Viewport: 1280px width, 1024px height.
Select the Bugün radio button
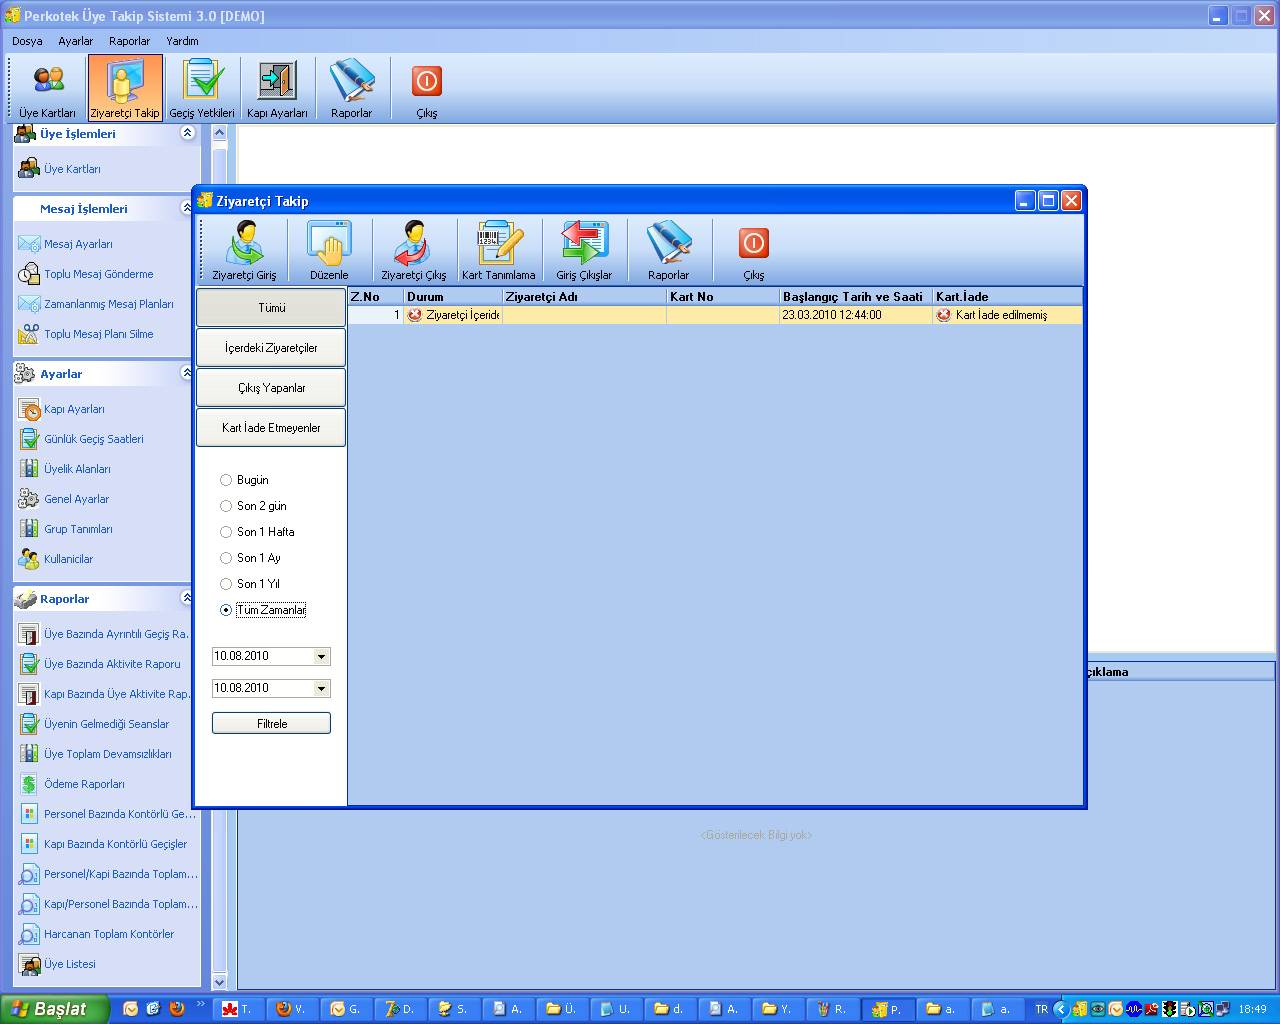click(226, 480)
